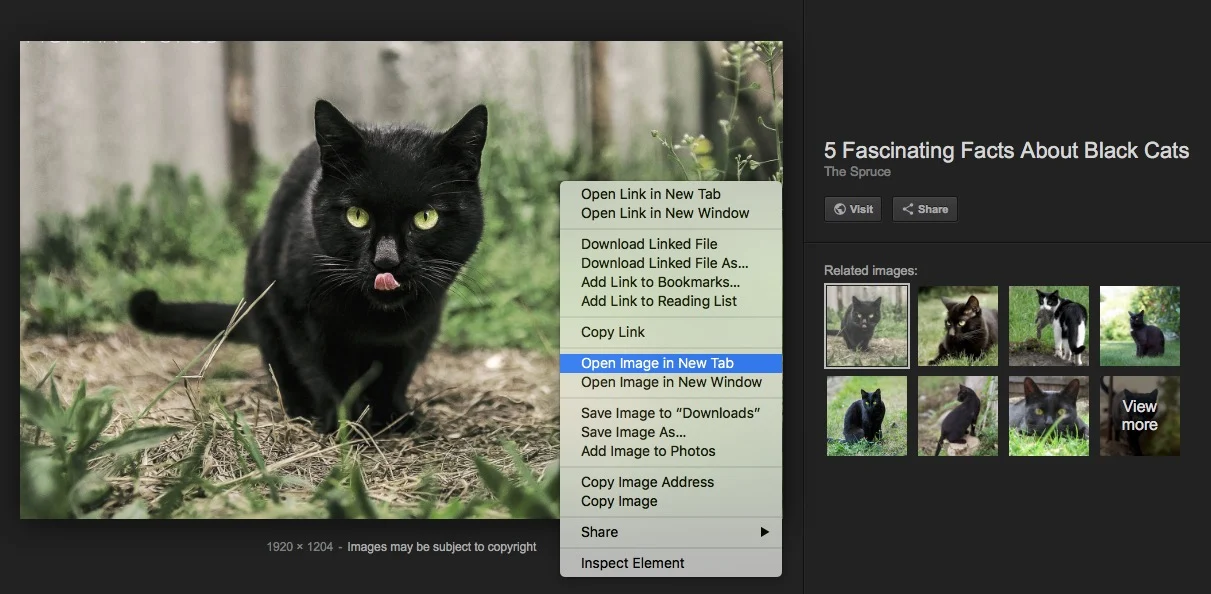The image size is (1211, 594).
Task: Choose Open Image in New Window
Action: (671, 382)
